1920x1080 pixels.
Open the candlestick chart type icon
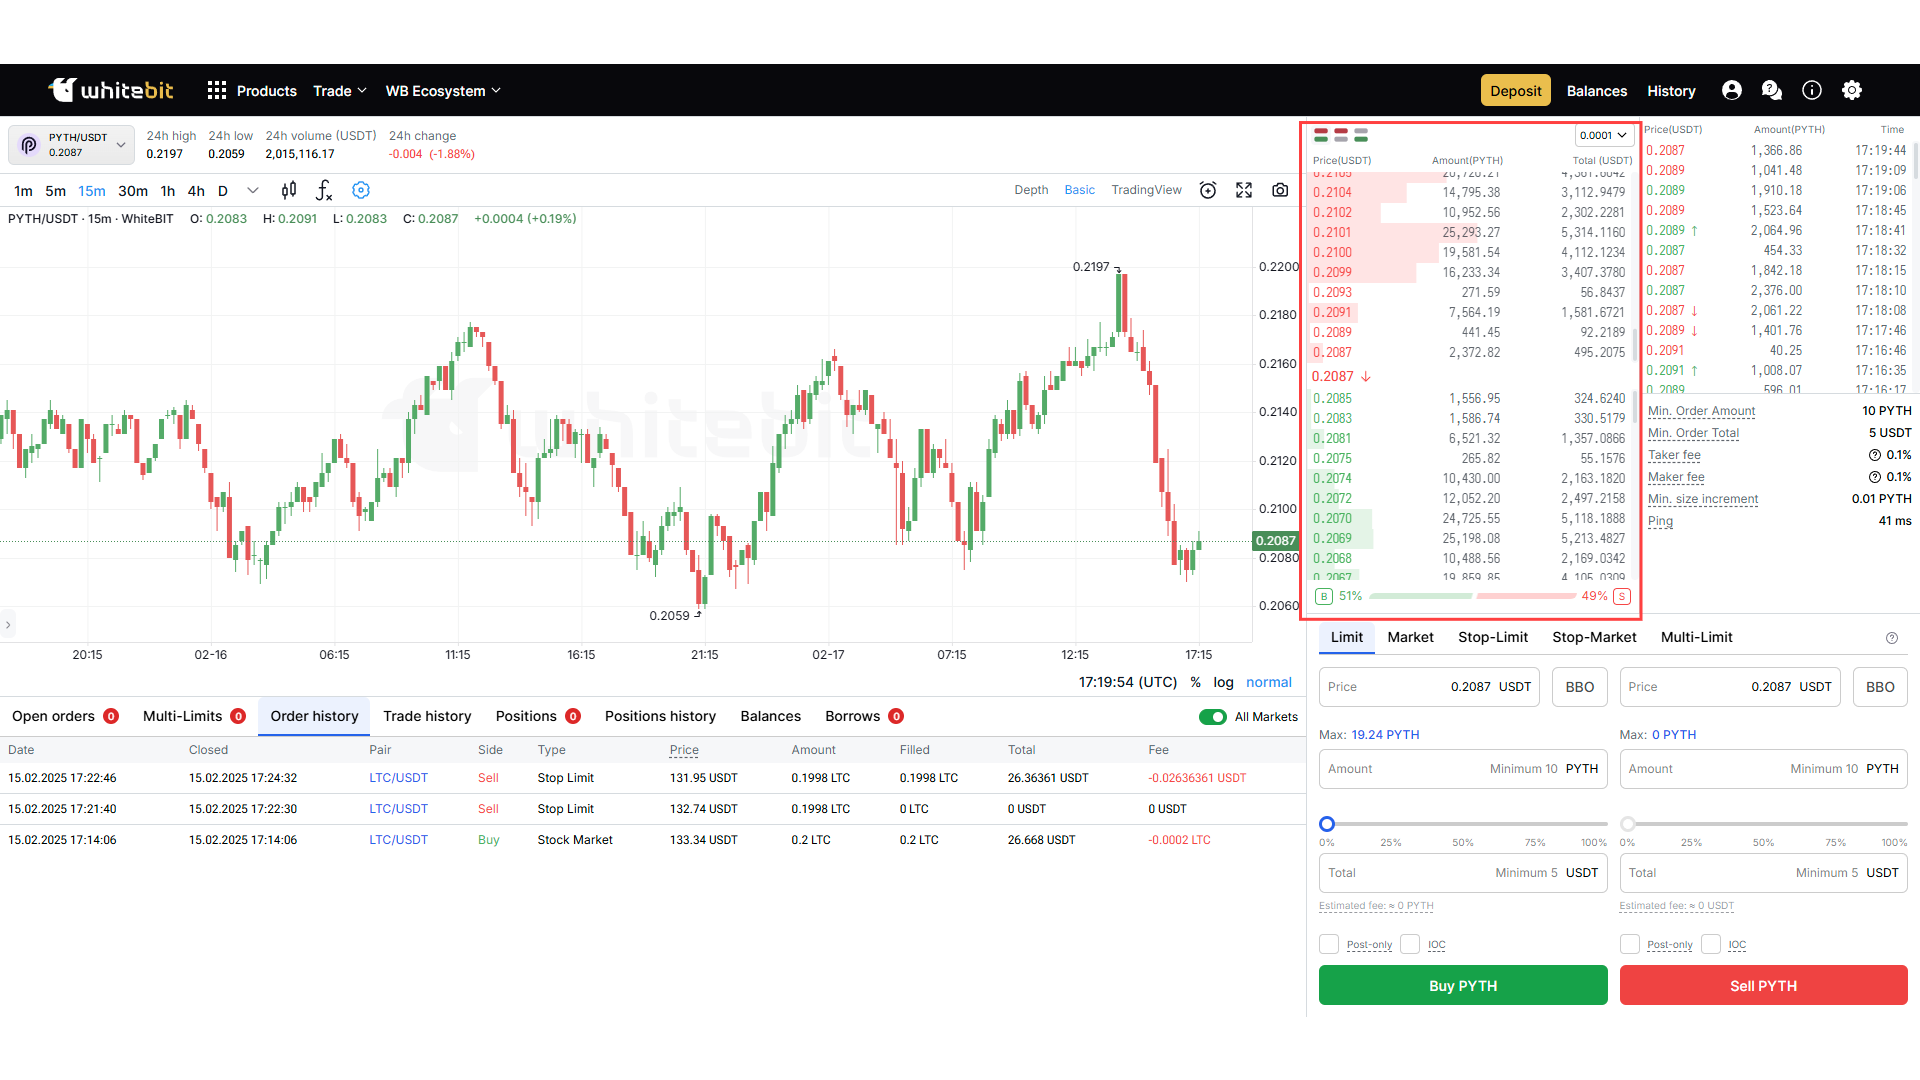pos(289,190)
